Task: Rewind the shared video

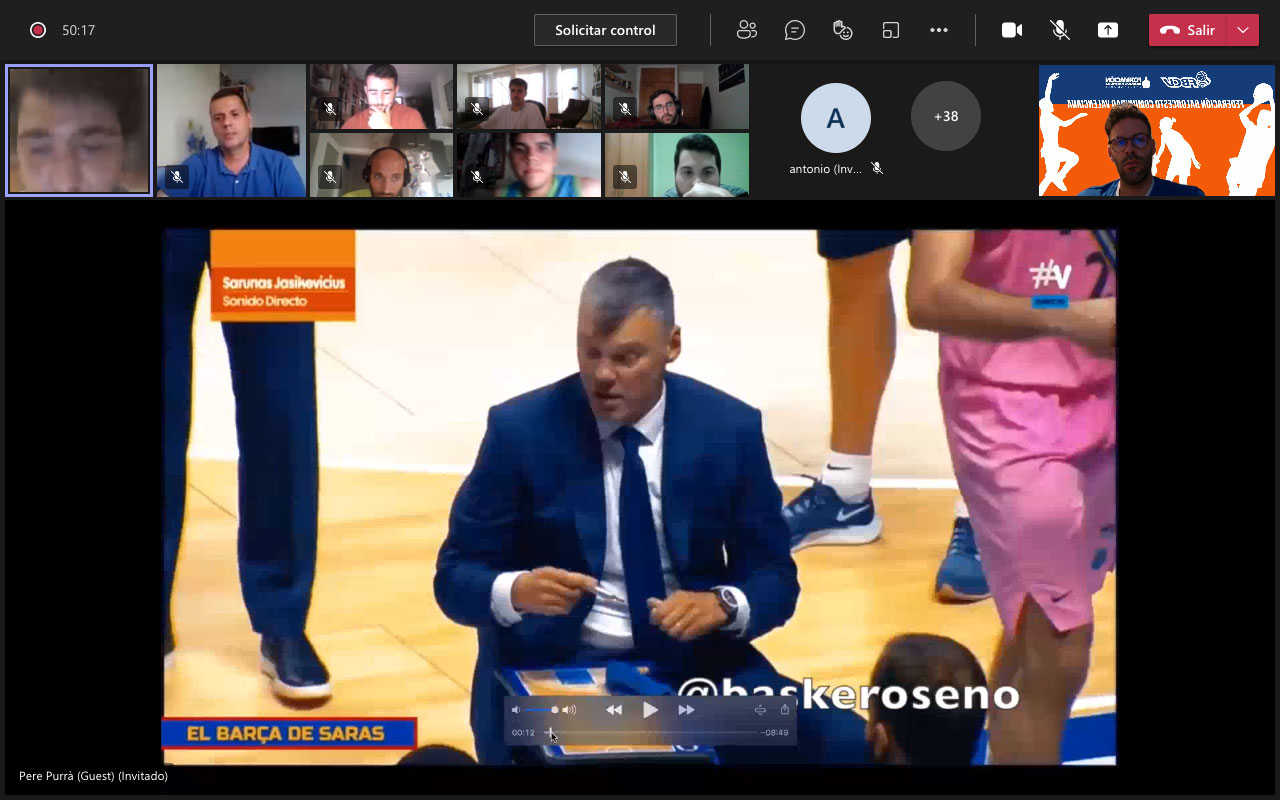Action: [x=614, y=710]
